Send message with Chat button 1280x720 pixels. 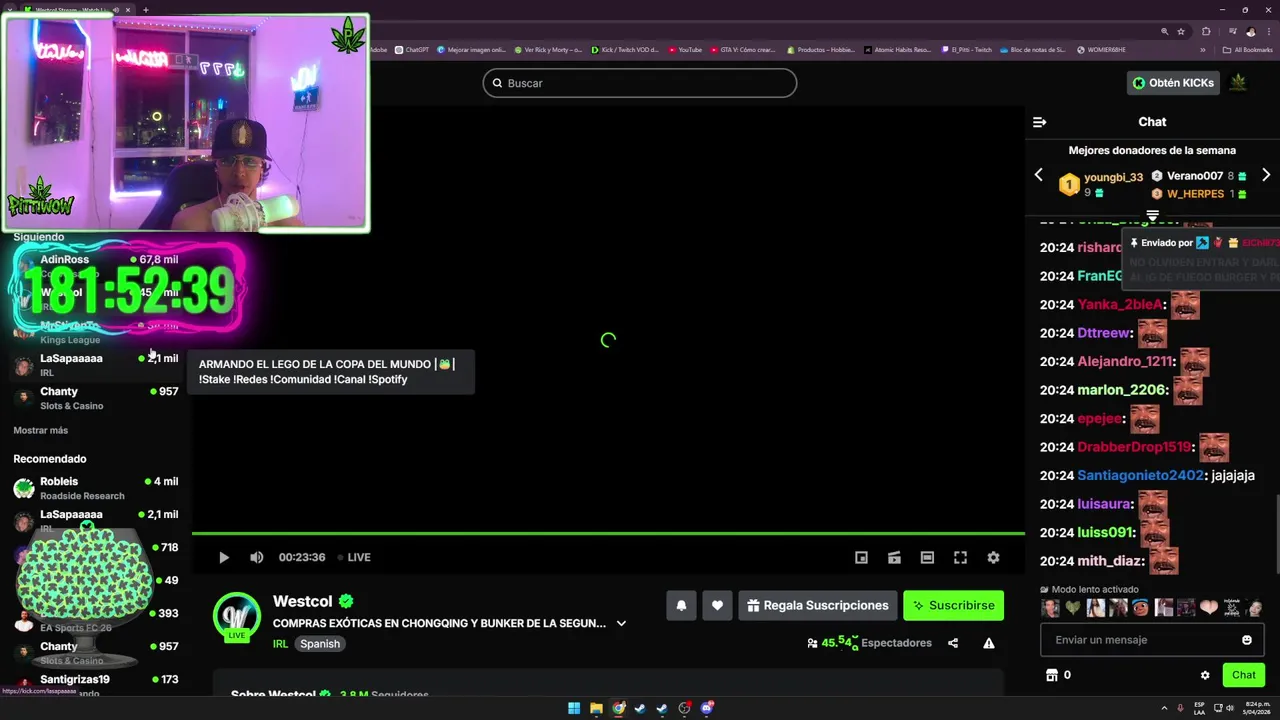[x=1243, y=675]
